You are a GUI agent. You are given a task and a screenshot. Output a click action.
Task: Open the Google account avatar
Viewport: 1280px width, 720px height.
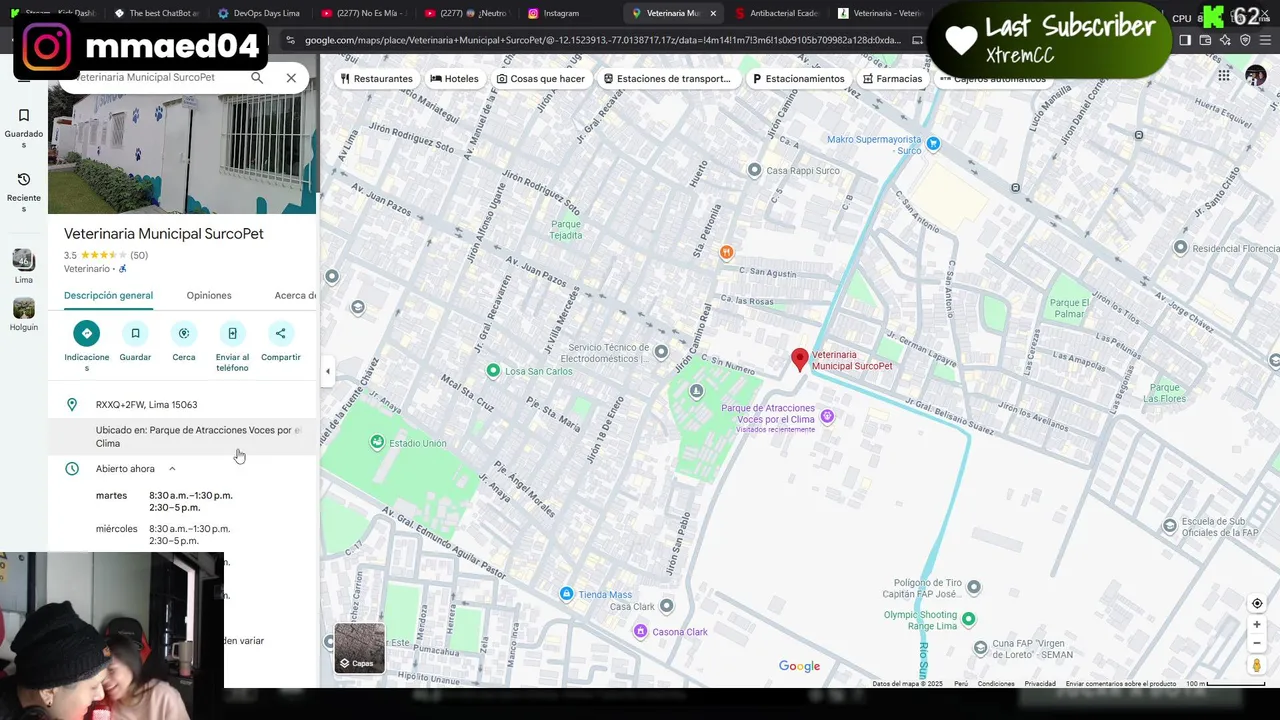[x=1255, y=75]
